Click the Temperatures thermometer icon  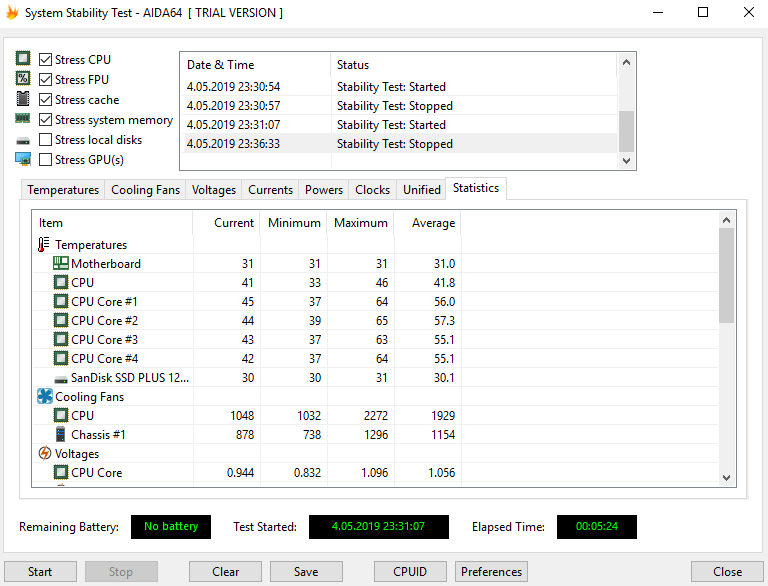click(44, 244)
